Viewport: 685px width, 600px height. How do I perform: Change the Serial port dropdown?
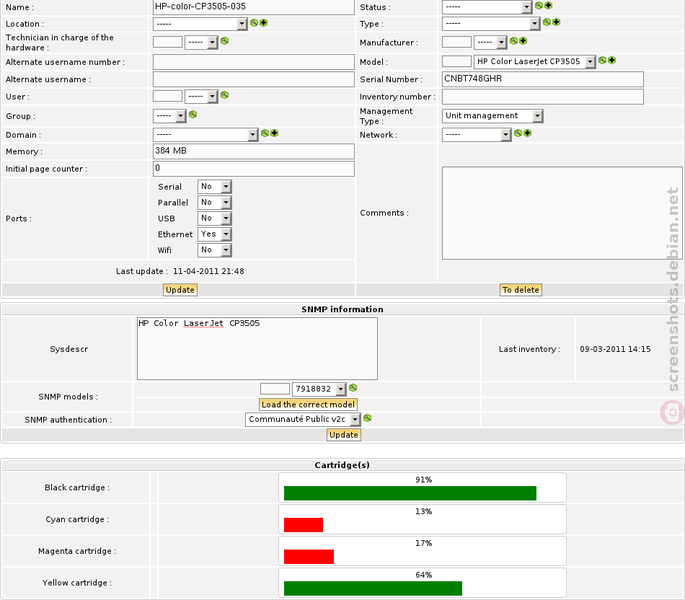coord(214,187)
